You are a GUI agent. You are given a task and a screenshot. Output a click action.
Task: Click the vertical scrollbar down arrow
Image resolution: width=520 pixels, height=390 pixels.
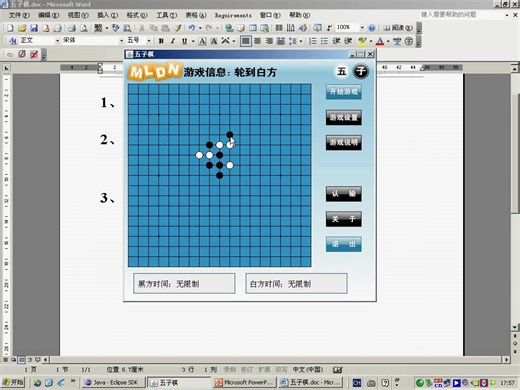point(515,327)
